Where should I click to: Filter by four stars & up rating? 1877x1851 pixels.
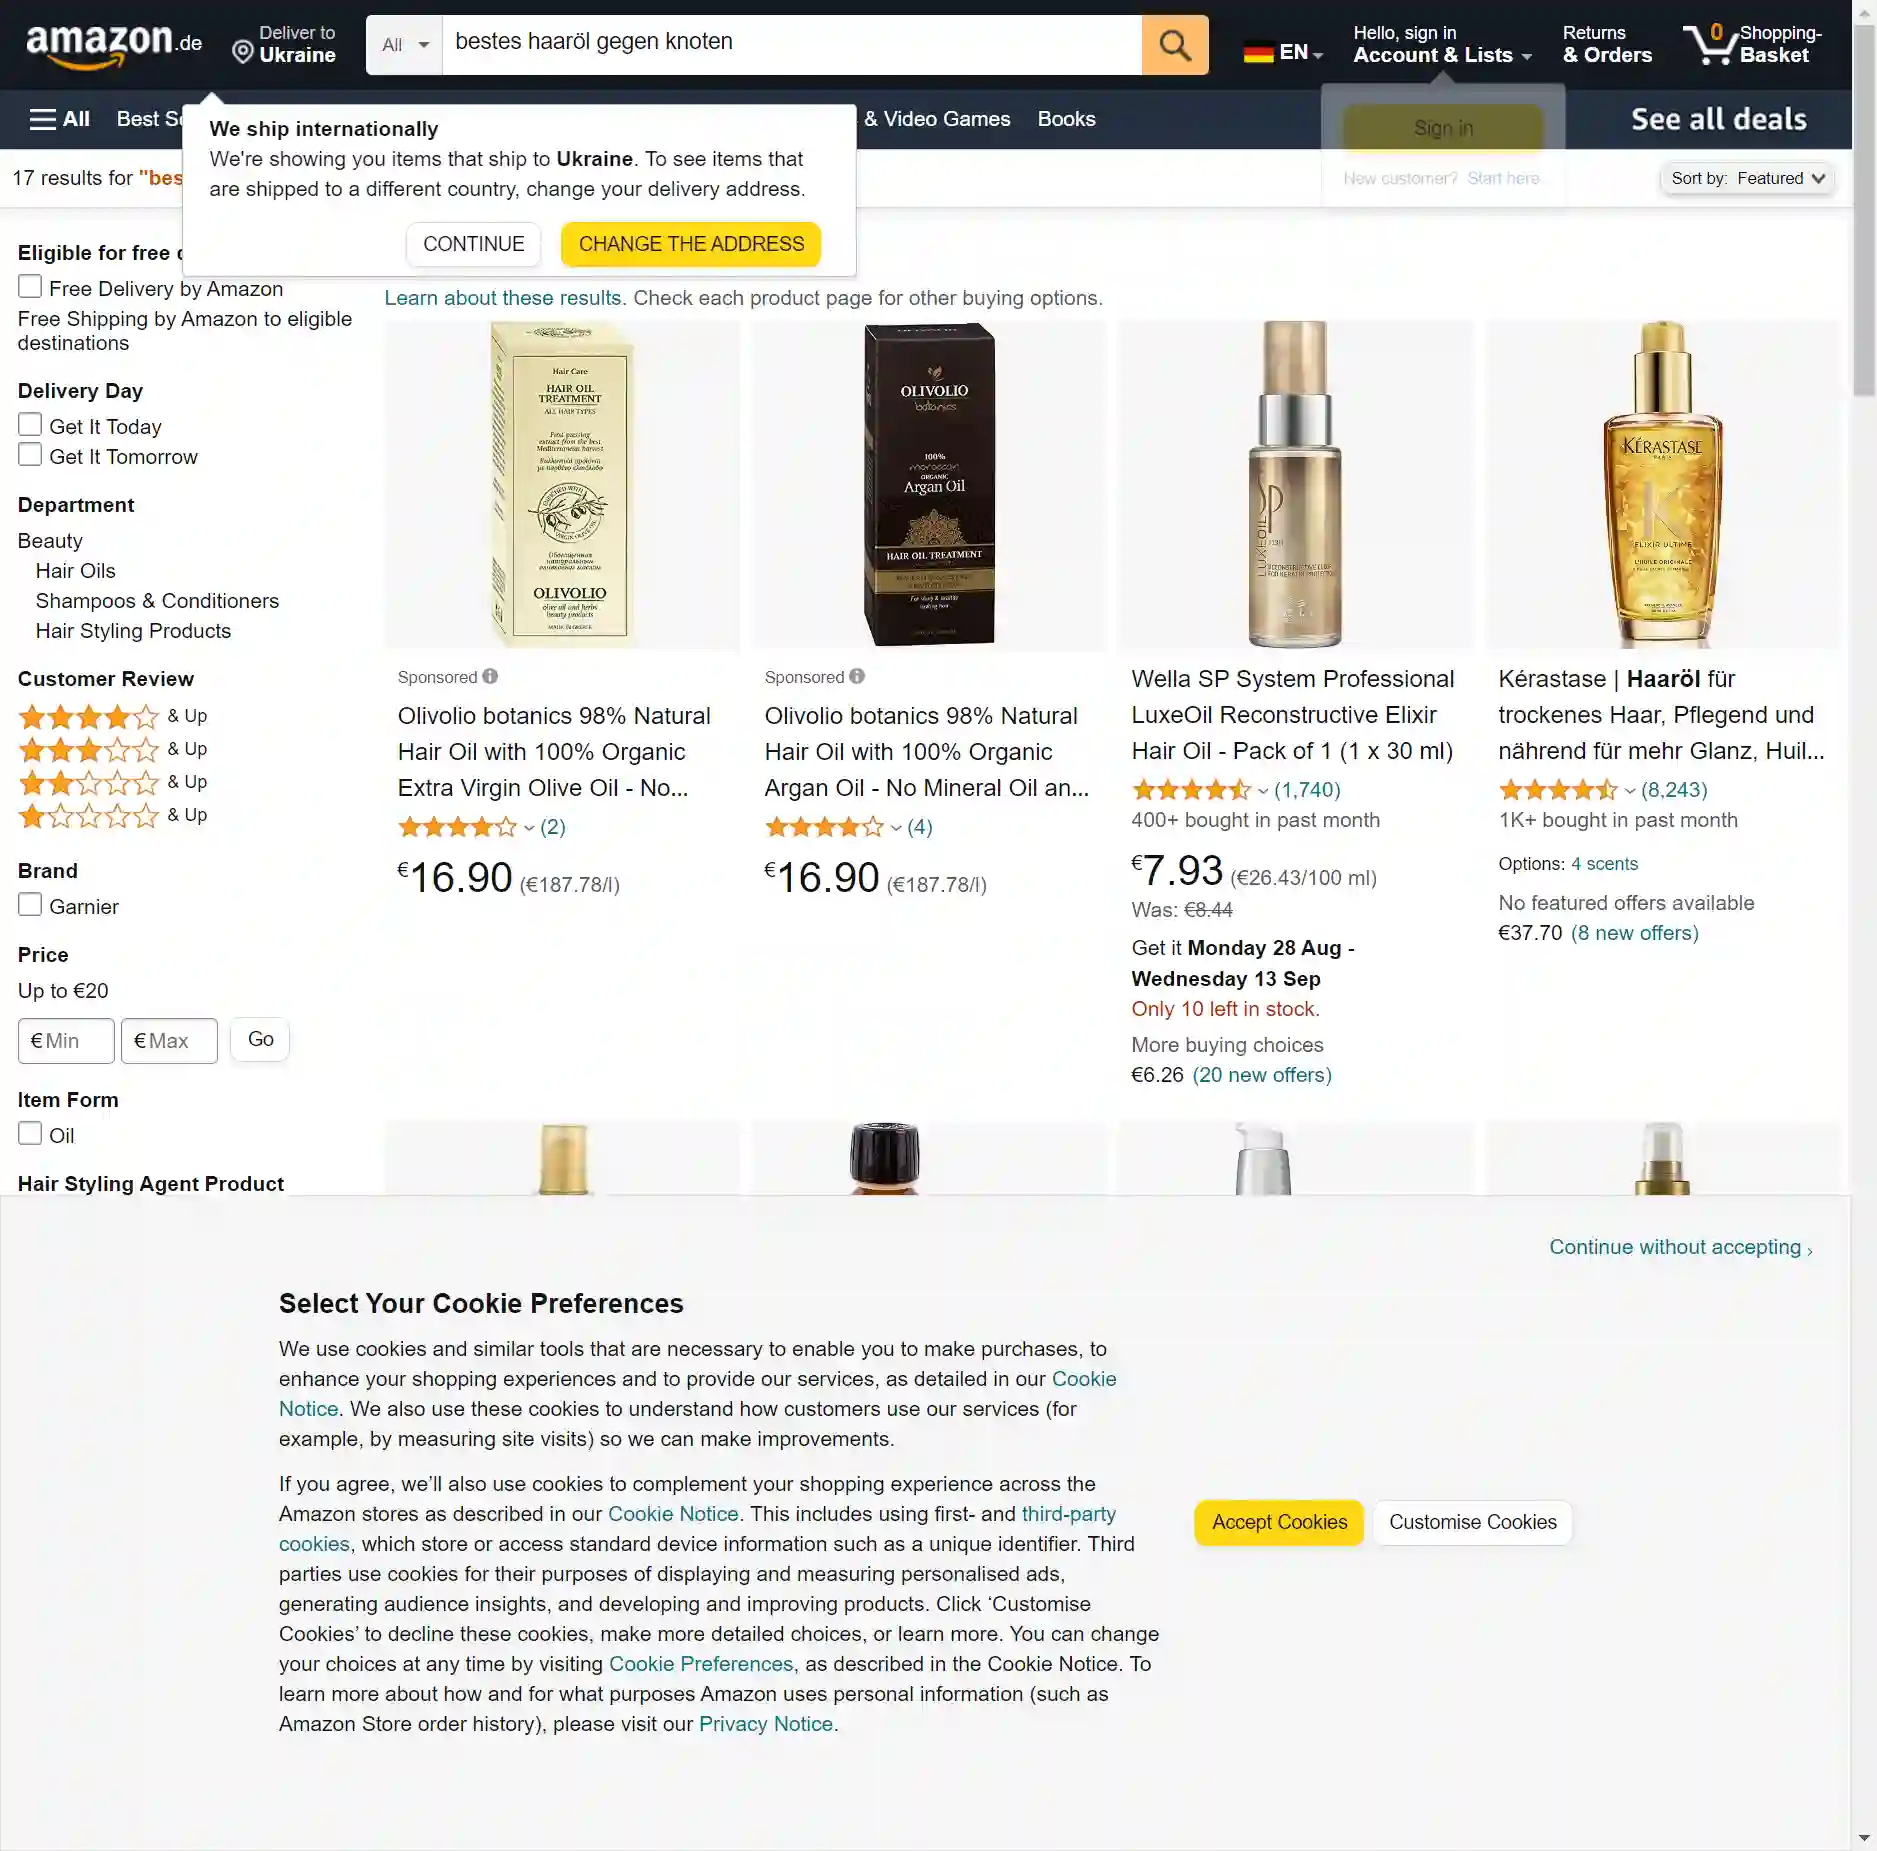[x=112, y=716]
